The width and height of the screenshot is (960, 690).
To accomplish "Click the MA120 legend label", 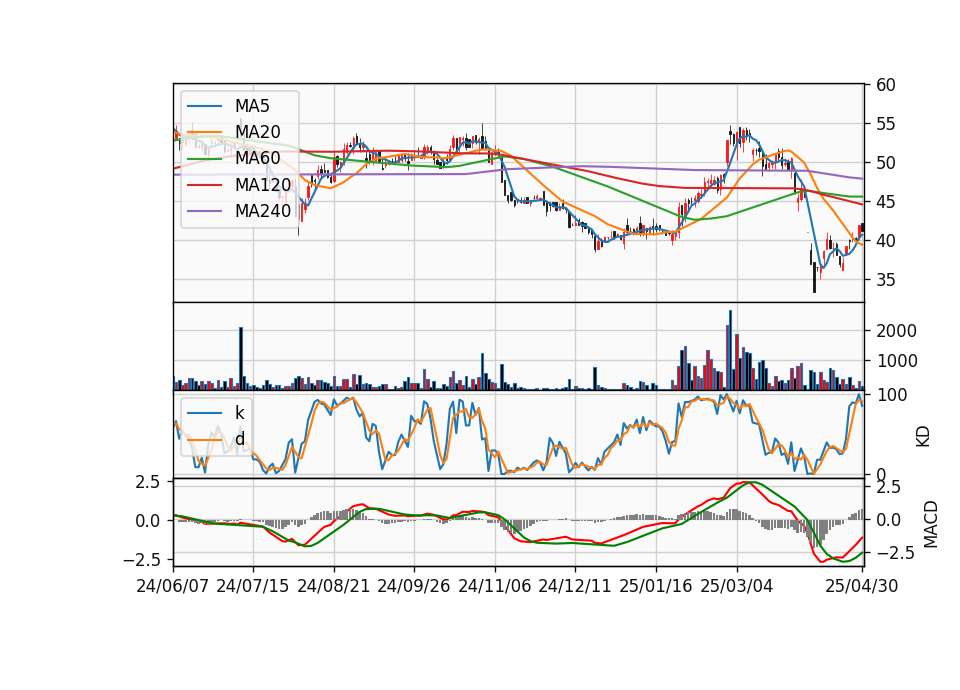I will (263, 184).
